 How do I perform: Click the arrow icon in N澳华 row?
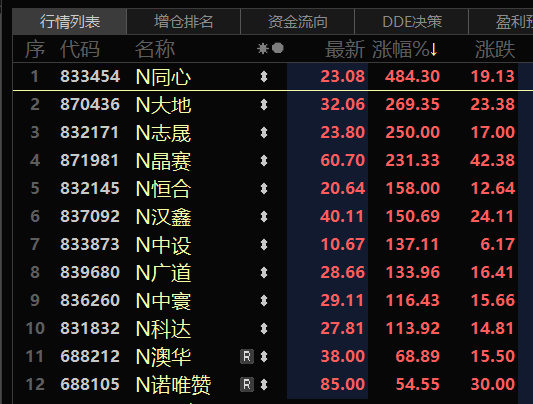click(x=264, y=356)
